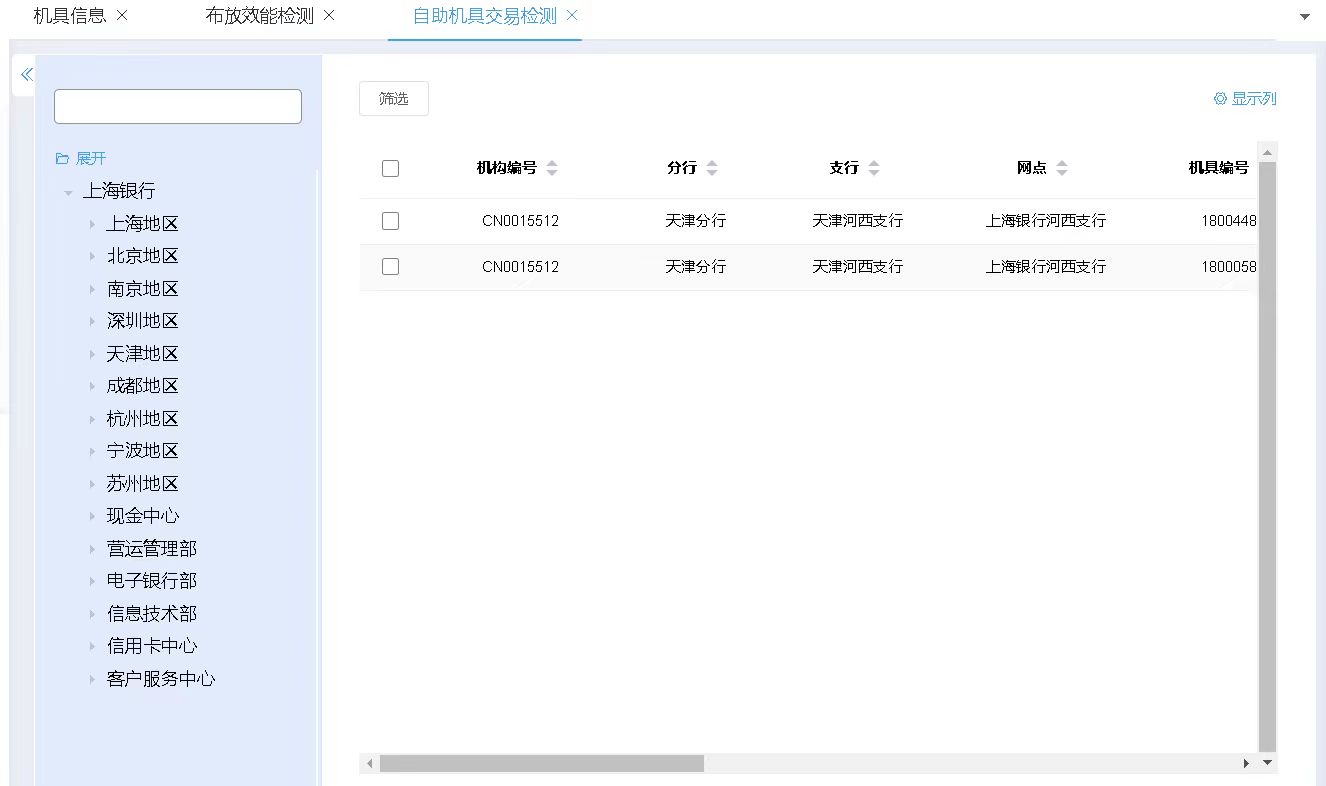Open the tab list dropdown arrow
This screenshot has height=786, width=1326.
pos(1304,17)
